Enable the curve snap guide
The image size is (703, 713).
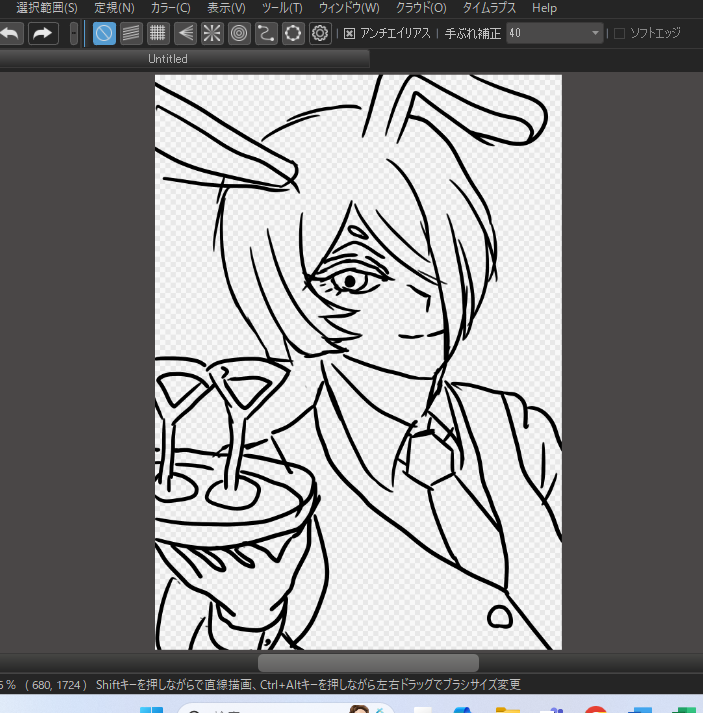[x=266, y=33]
